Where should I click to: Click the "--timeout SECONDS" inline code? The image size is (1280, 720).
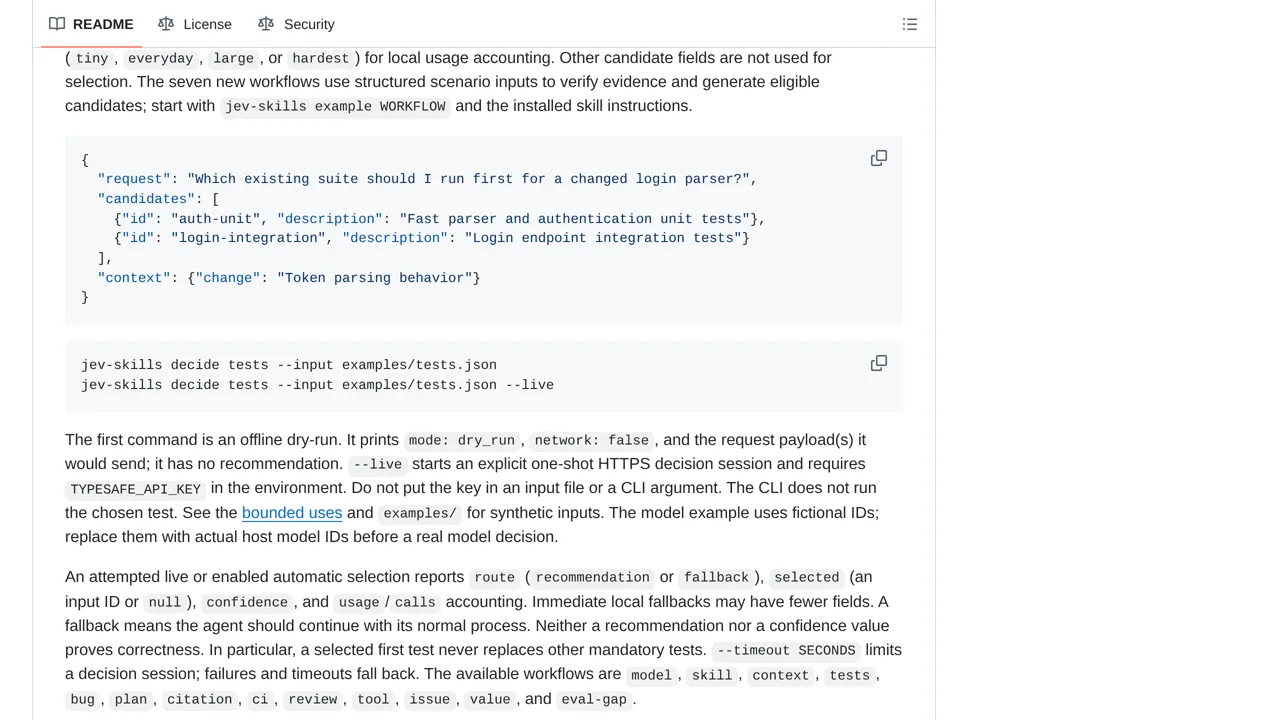point(786,651)
